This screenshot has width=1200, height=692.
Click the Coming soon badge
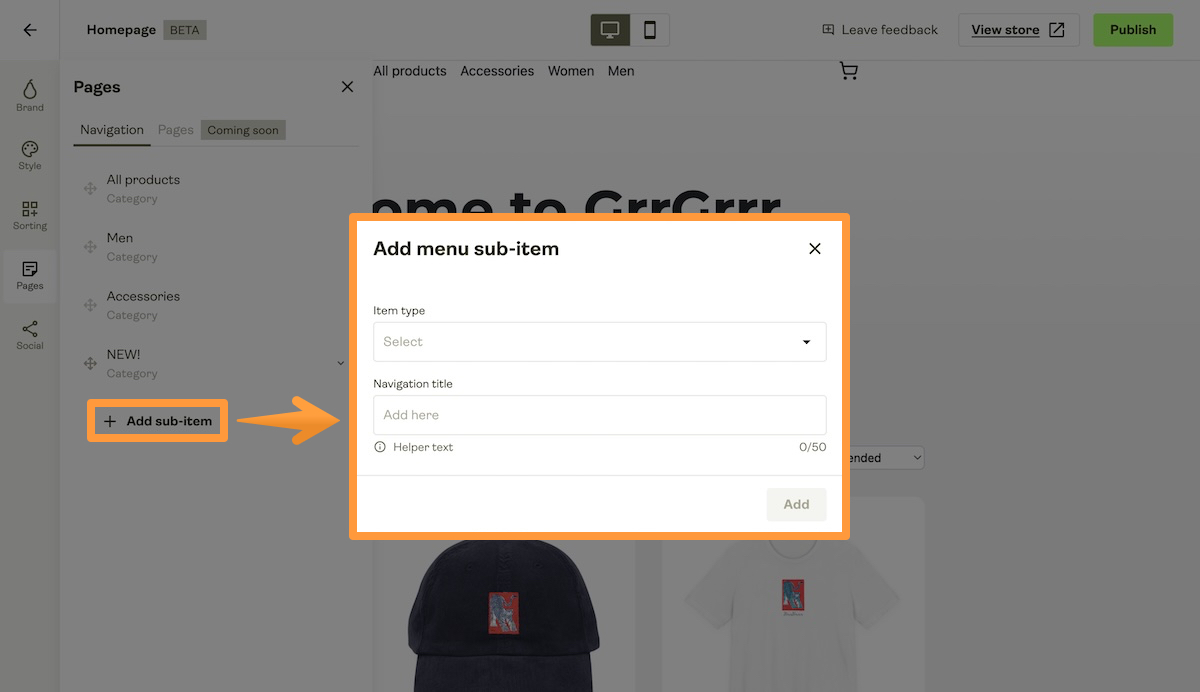tap(243, 130)
